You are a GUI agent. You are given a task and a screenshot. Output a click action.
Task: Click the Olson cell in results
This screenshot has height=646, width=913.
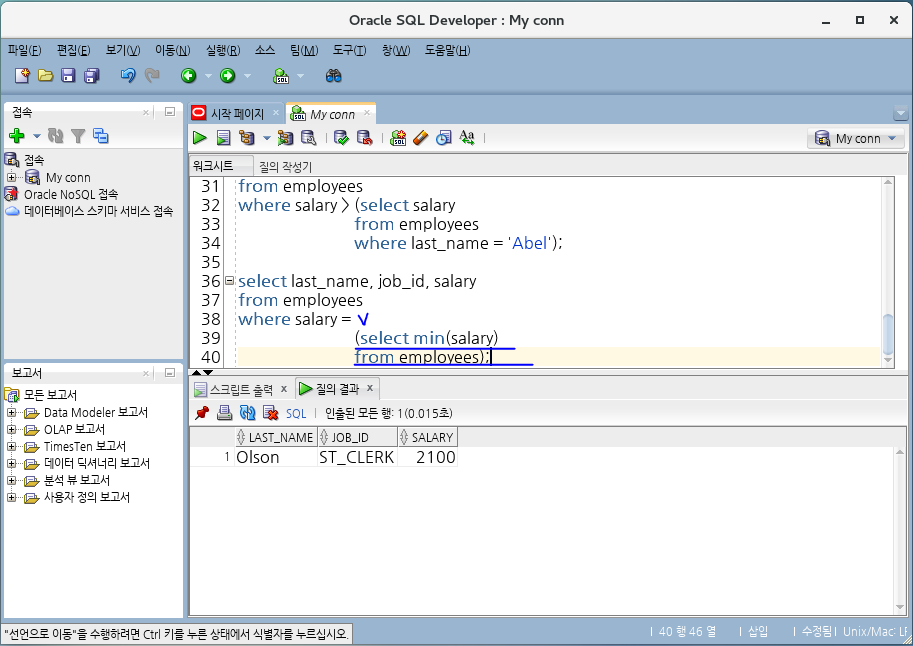click(x=275, y=457)
